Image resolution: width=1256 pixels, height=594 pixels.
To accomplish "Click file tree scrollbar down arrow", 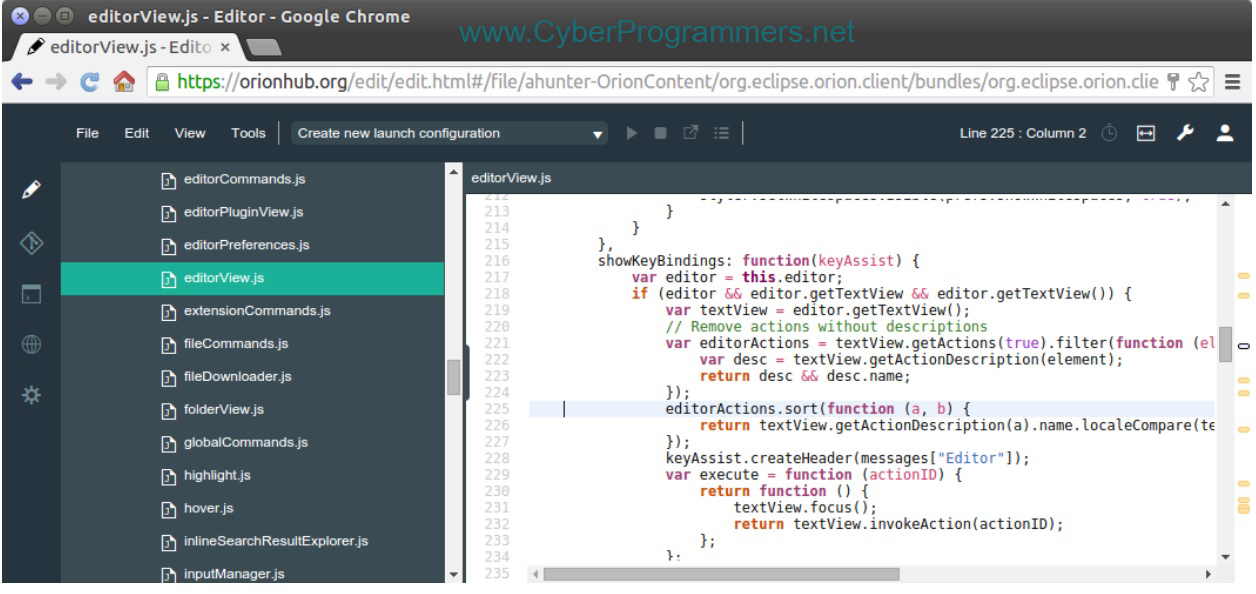I will click(x=453, y=575).
